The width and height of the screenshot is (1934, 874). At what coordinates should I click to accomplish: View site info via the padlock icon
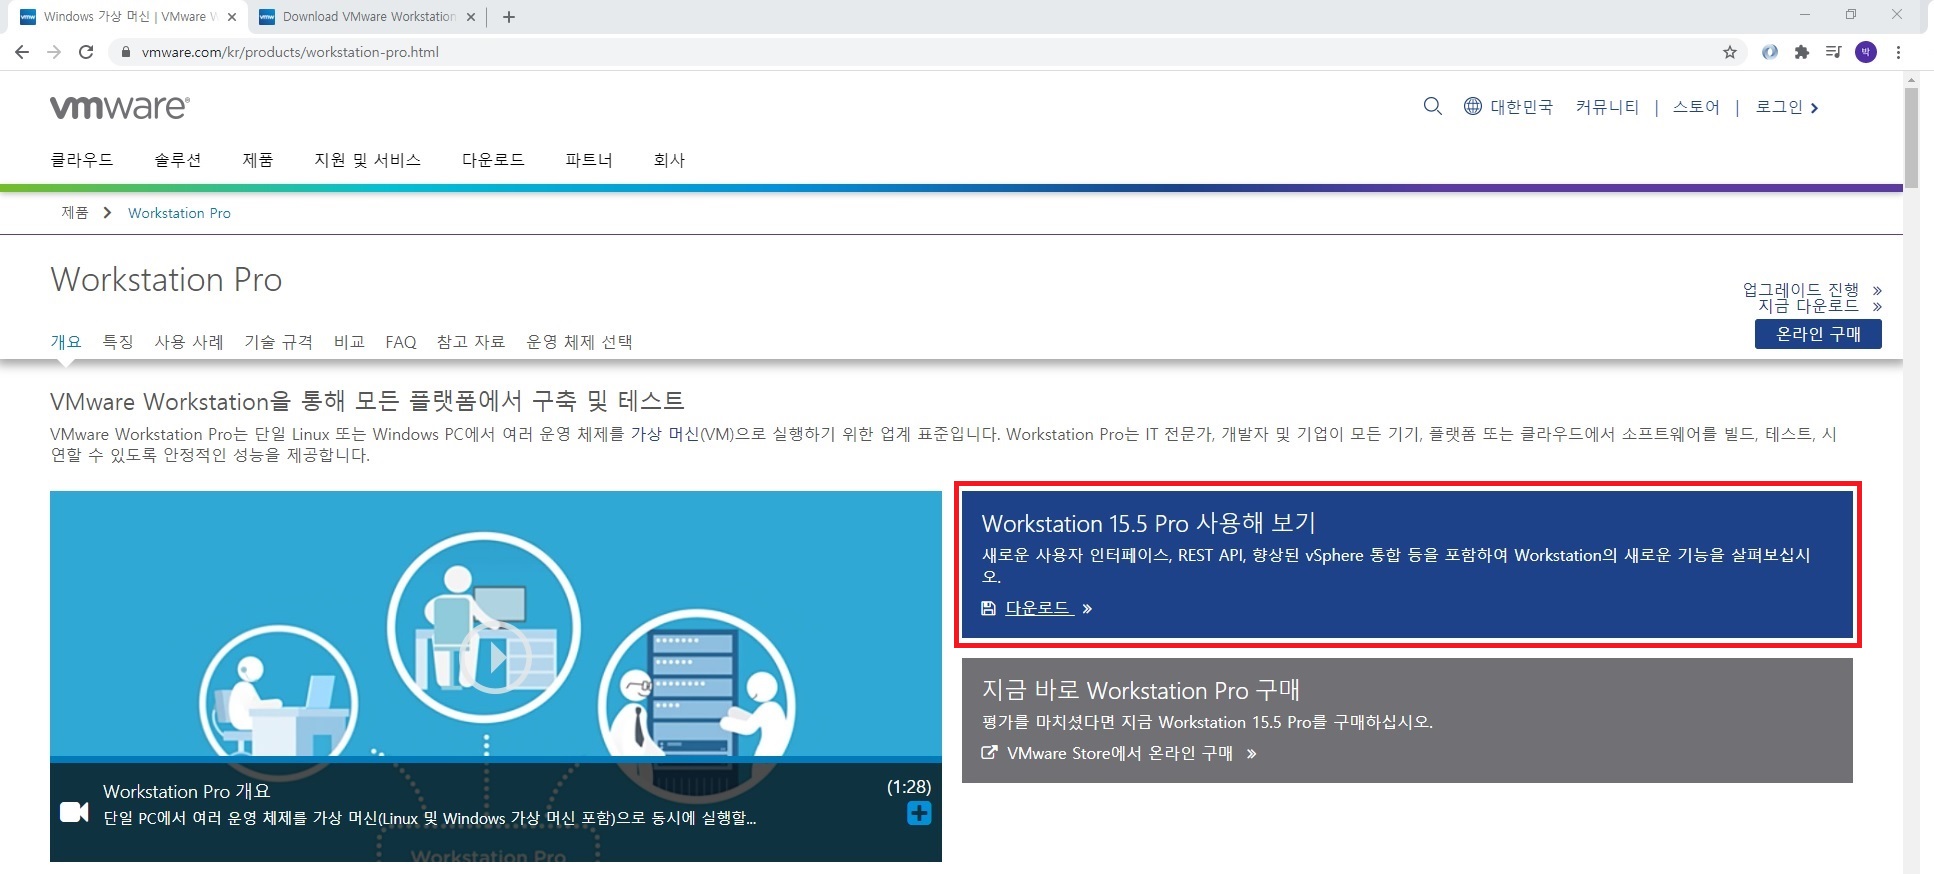pyautogui.click(x=125, y=52)
